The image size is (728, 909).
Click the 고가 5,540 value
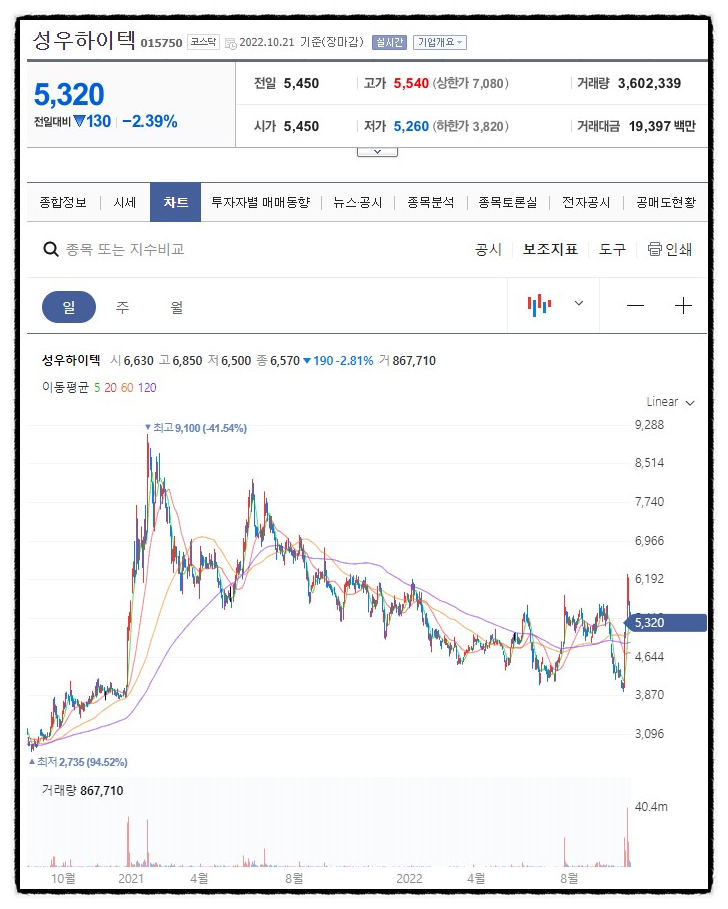tap(411, 83)
